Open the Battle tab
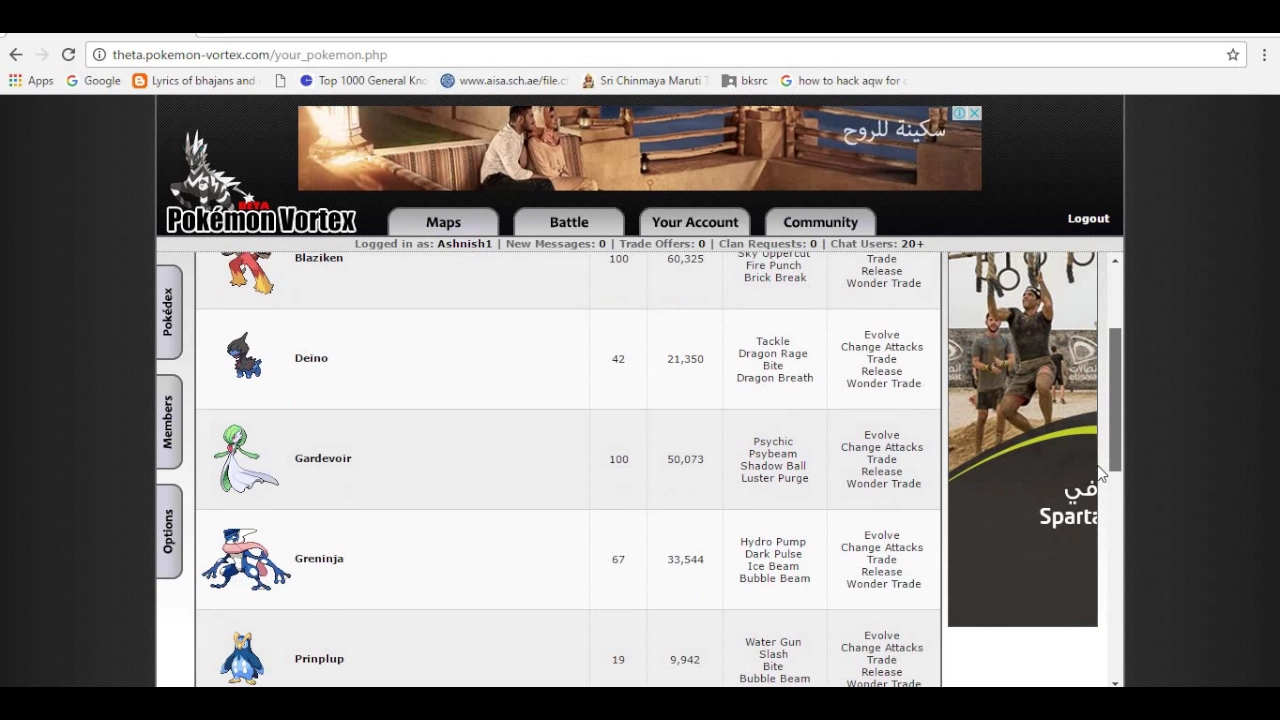 (569, 222)
